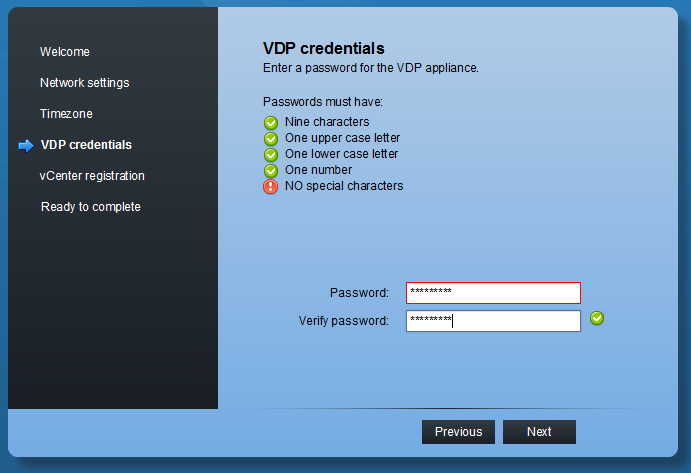Click the green check beside One number

coord(270,170)
